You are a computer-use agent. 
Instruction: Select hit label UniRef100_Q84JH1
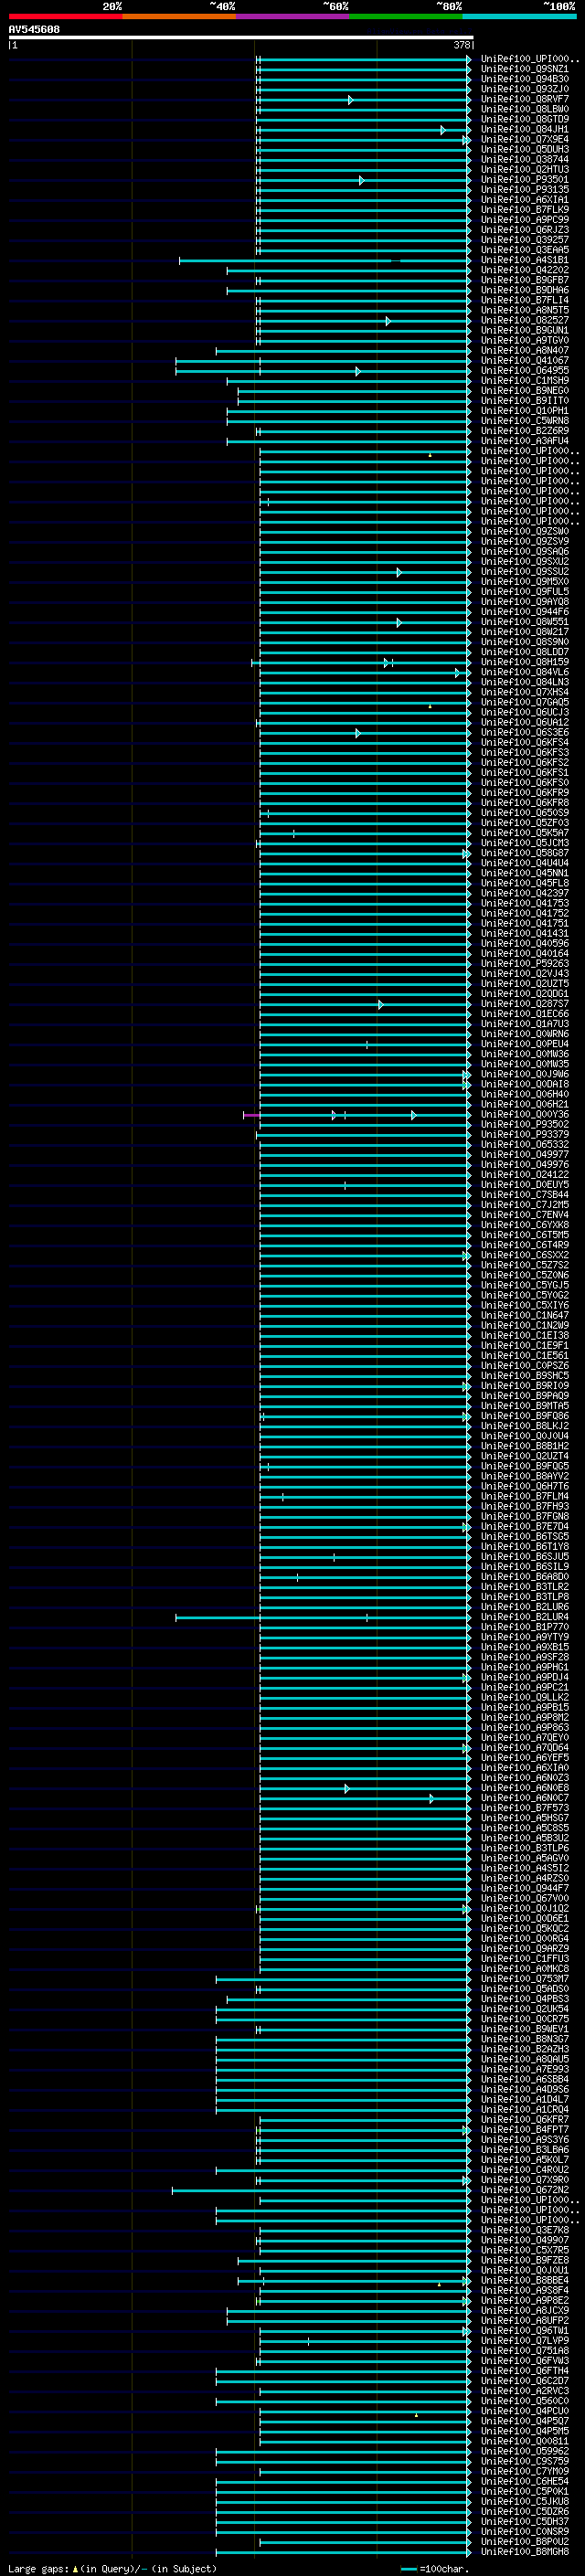[x=524, y=129]
